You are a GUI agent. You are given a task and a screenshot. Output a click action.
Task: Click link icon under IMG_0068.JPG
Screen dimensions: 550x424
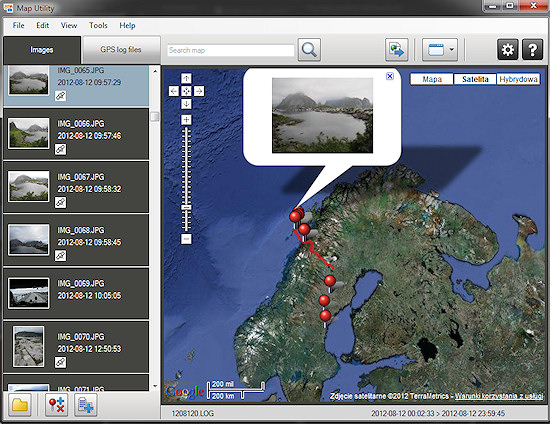(60, 256)
